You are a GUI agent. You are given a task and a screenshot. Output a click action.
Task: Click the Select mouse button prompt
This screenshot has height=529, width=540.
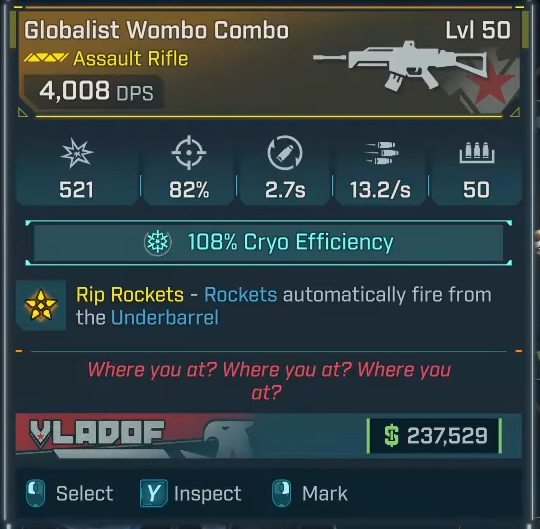70,493
